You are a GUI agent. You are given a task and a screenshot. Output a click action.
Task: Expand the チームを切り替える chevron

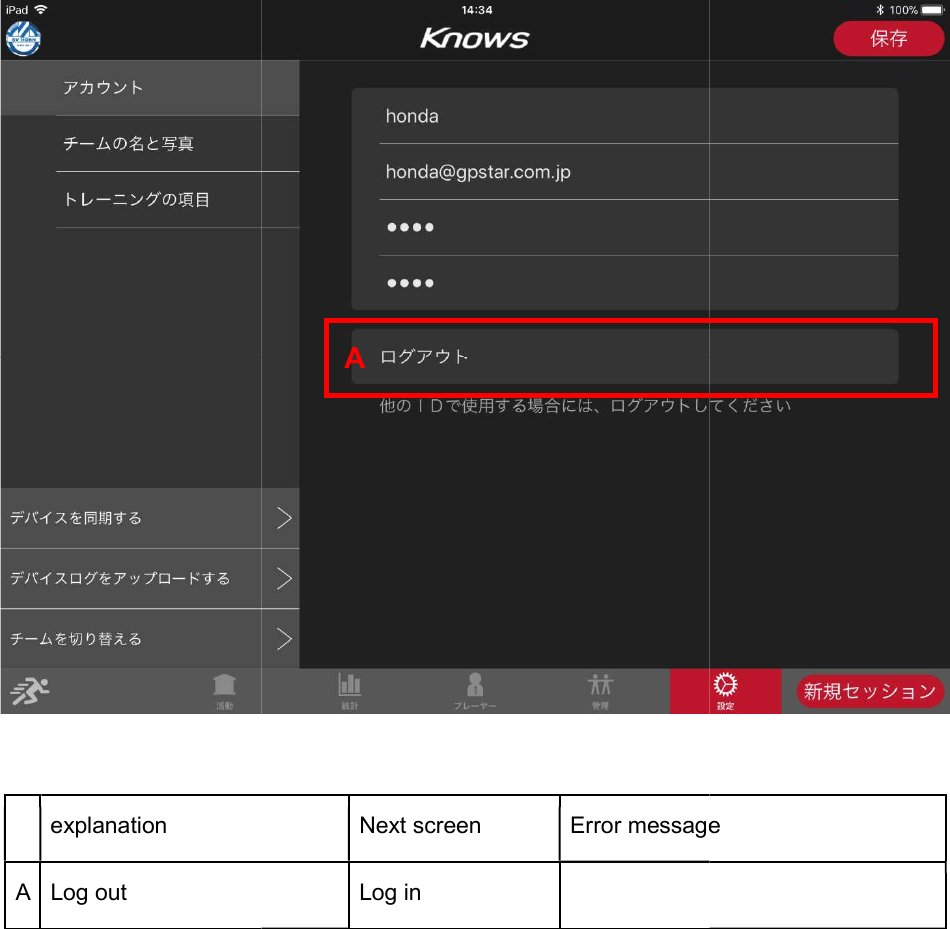click(284, 639)
